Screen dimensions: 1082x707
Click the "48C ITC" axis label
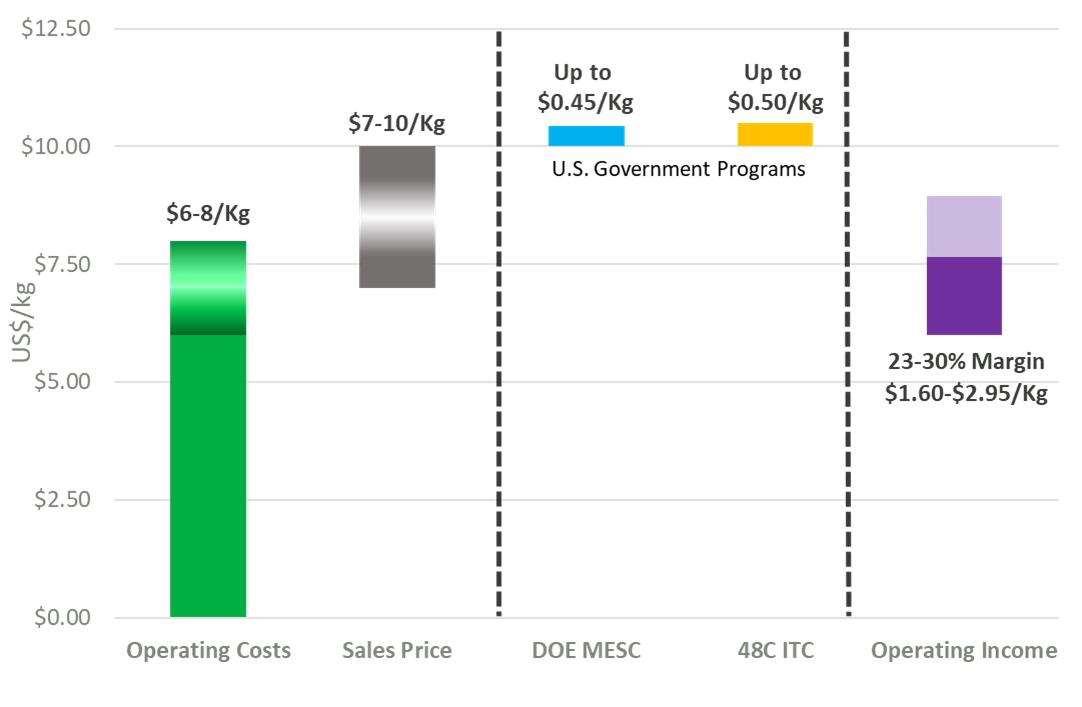(775, 651)
